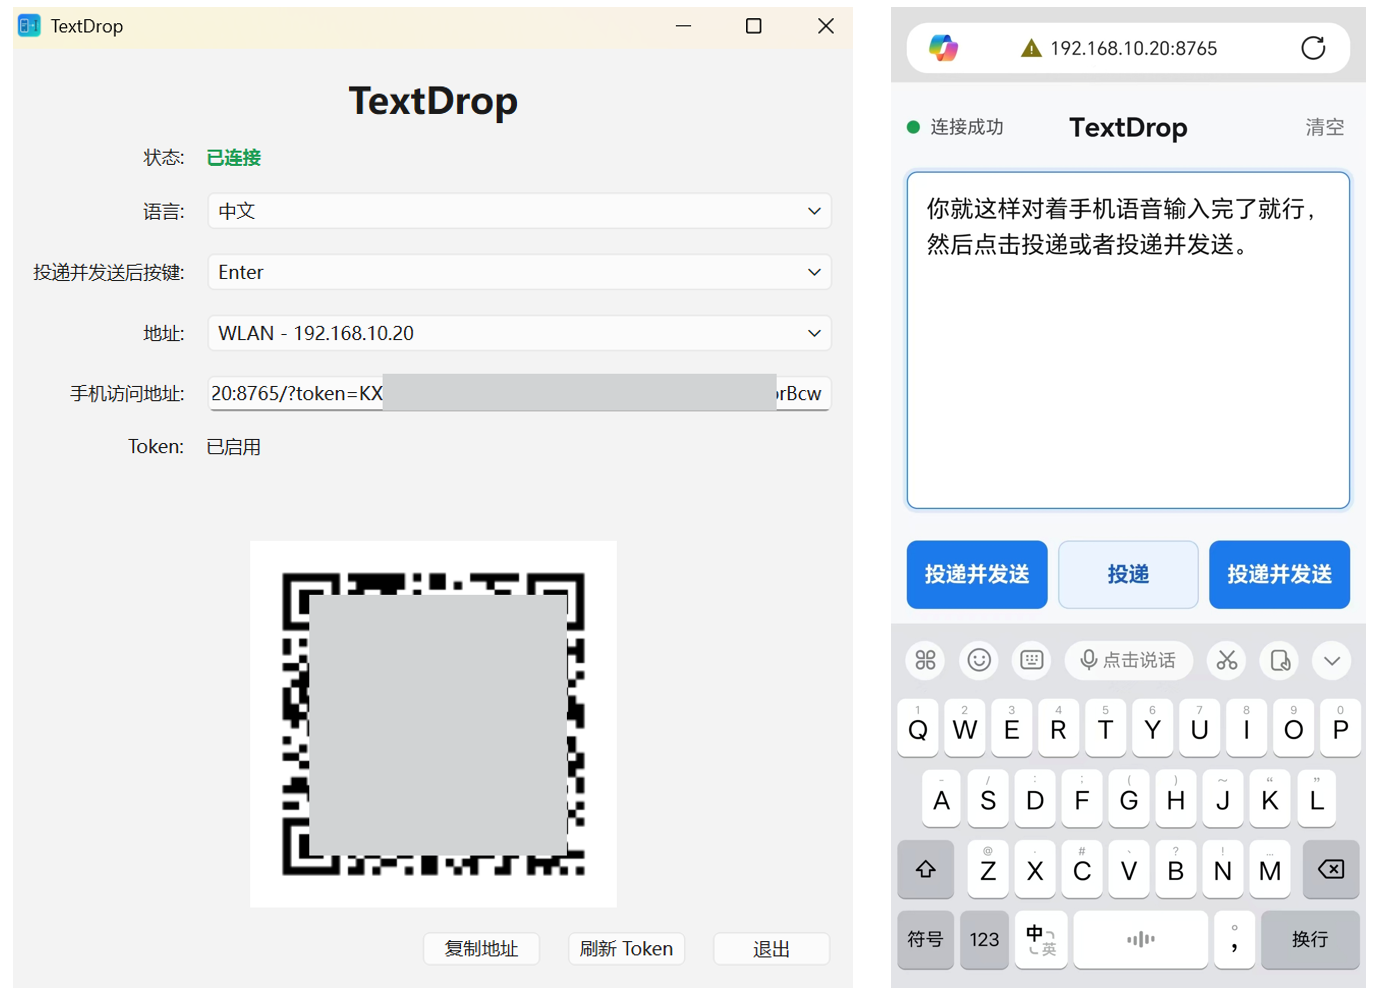Tap the X key on phone keyboard
Screen dimensions: 1386x996
pos(1035,869)
